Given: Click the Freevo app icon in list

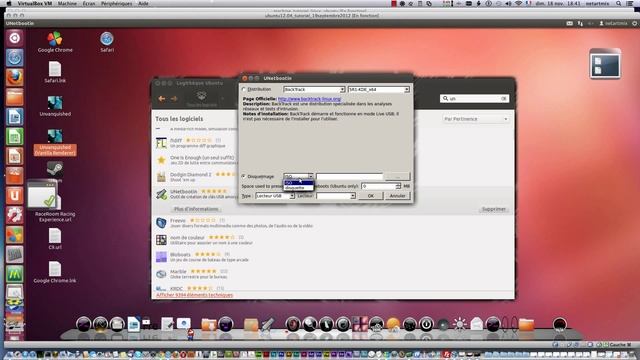Looking at the screenshot, I should [161, 222].
